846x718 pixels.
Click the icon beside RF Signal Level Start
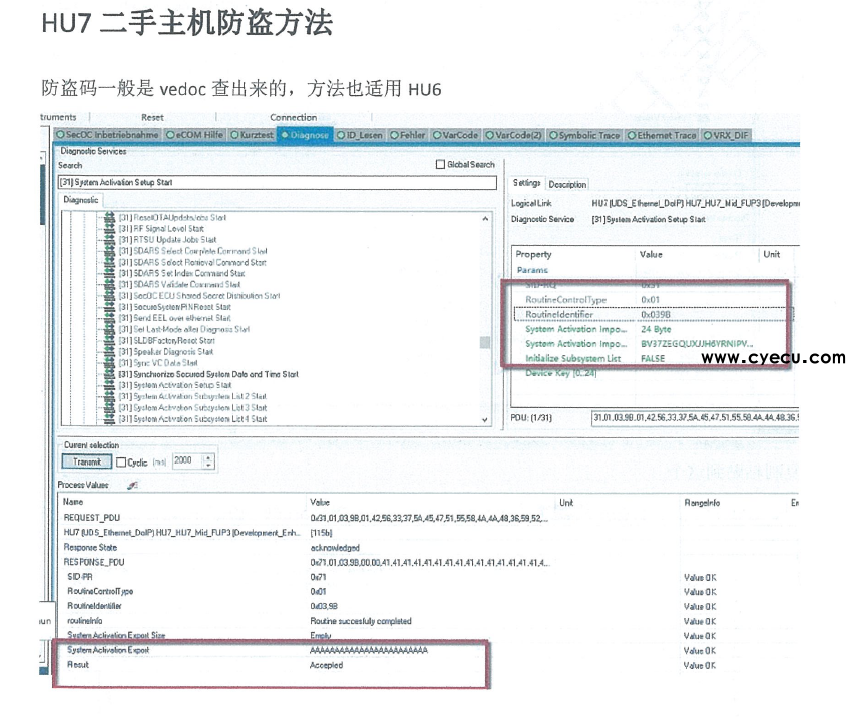point(110,229)
